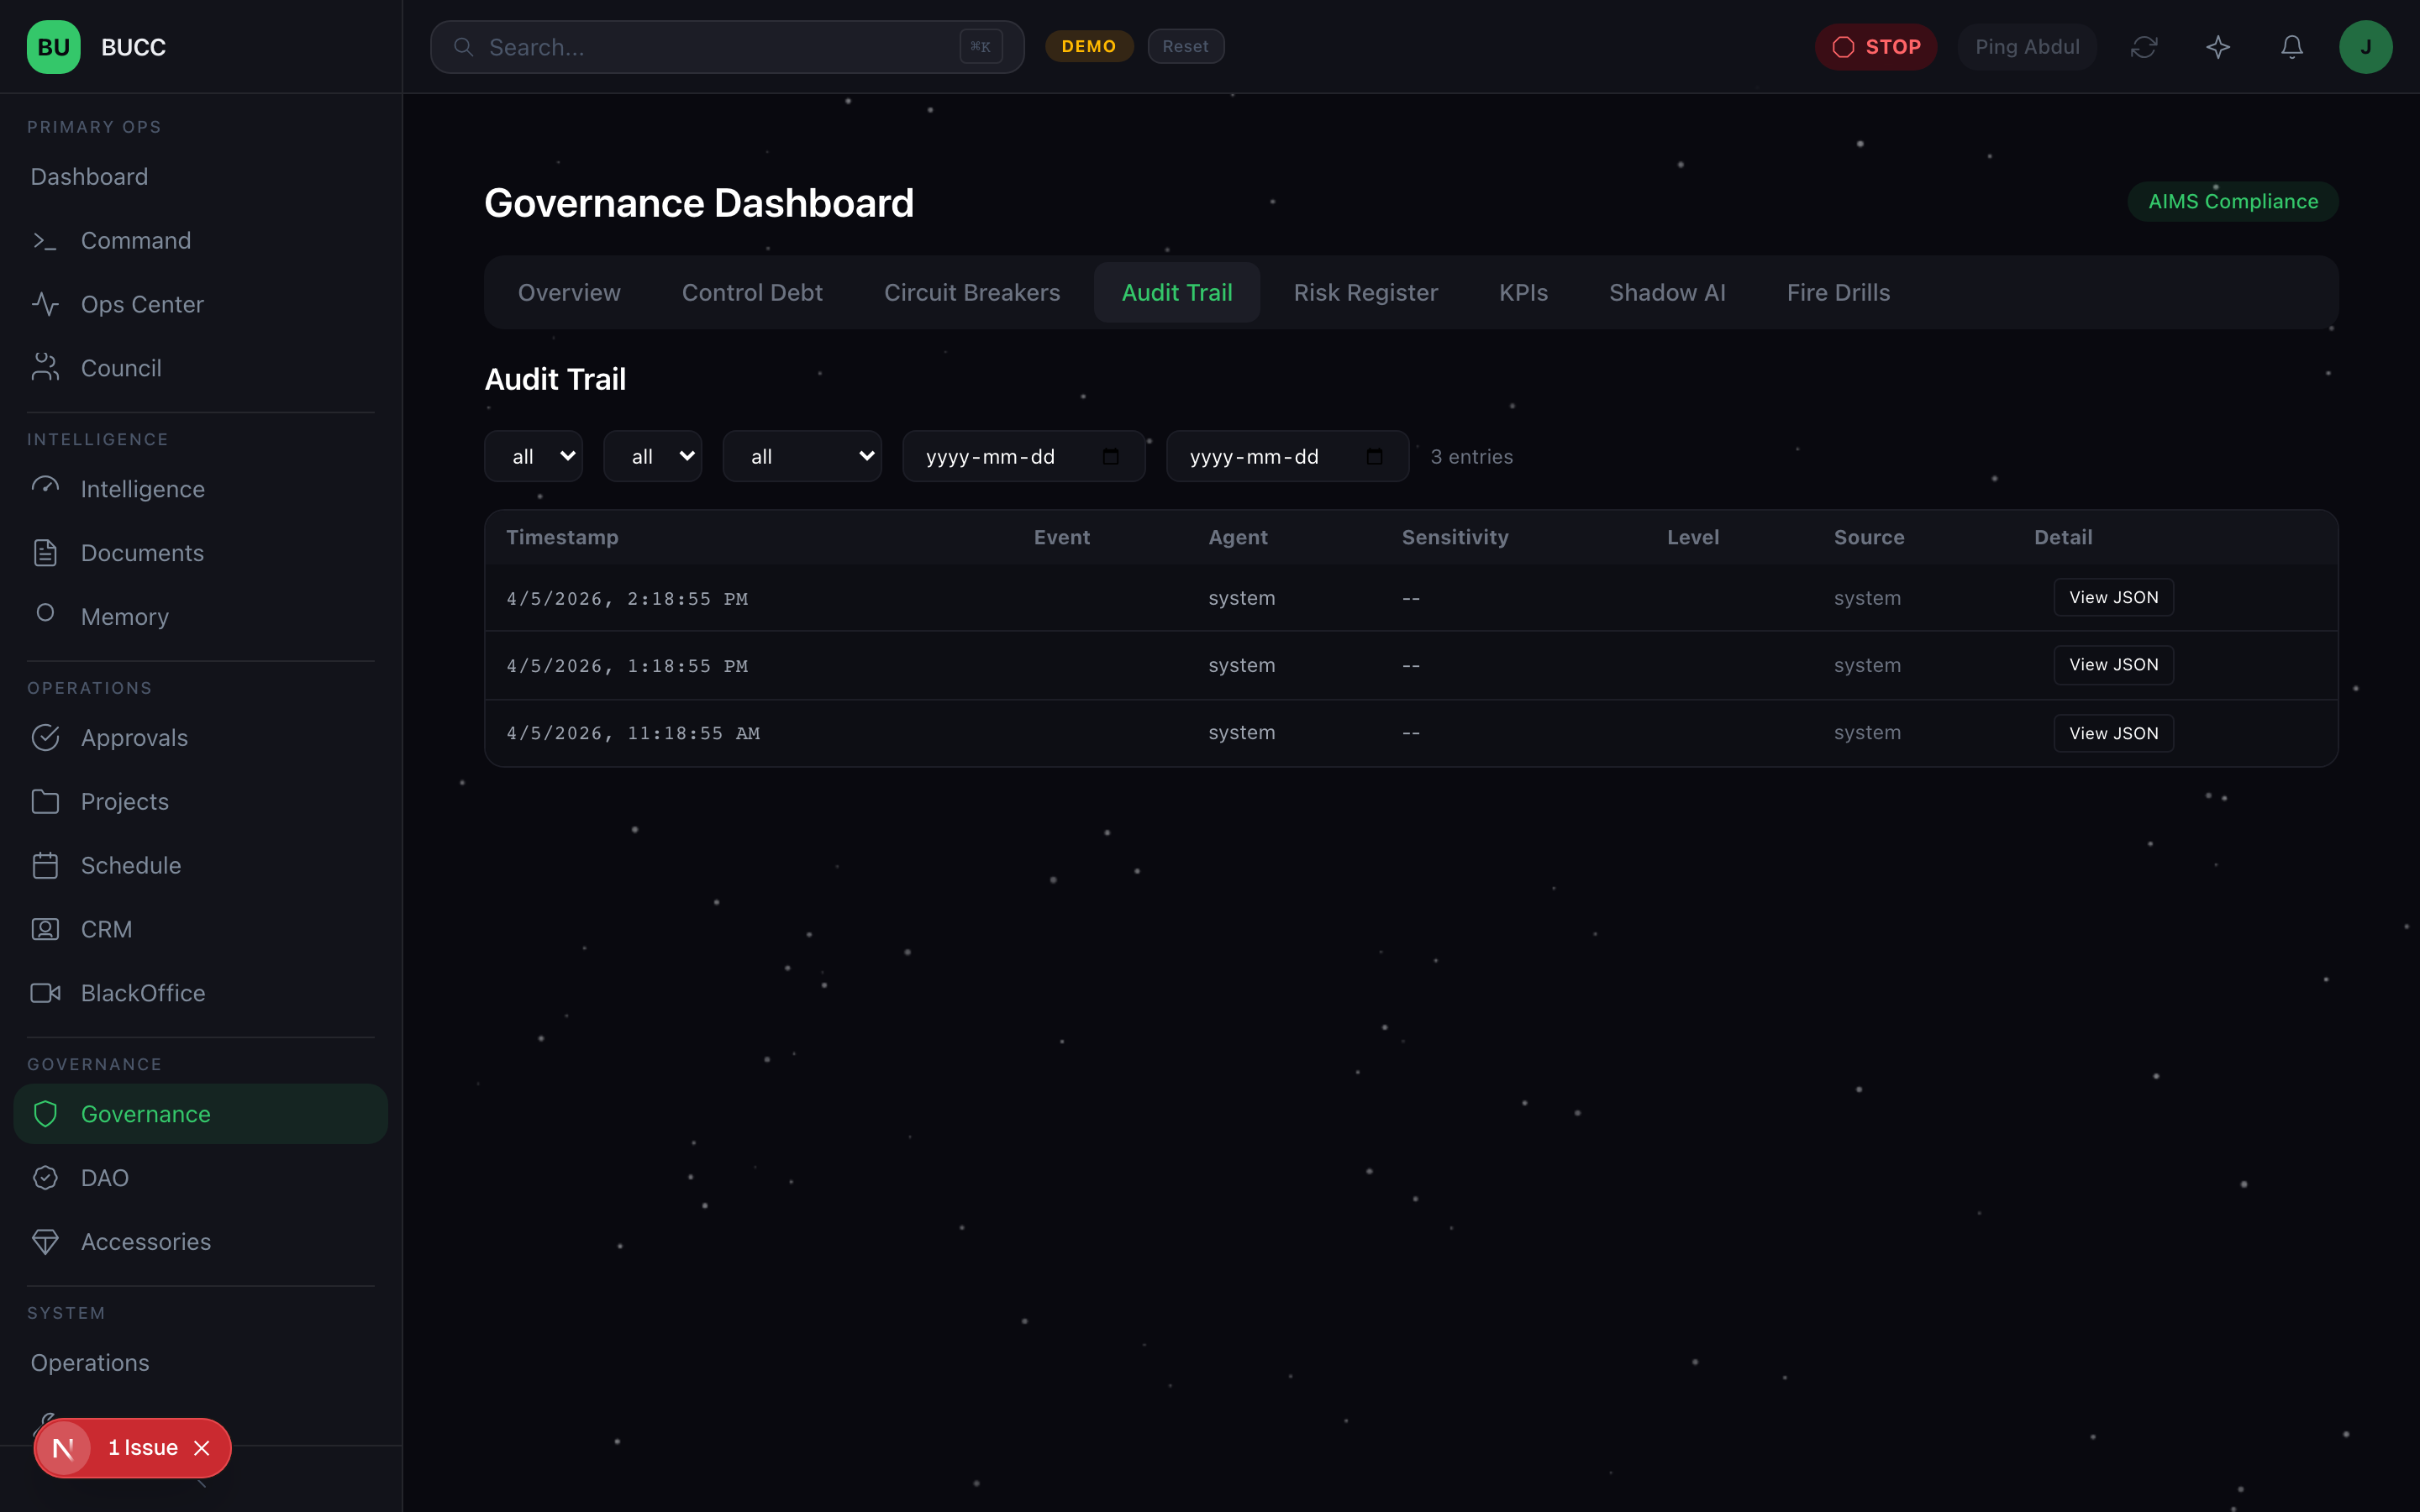The width and height of the screenshot is (2420, 1512).
Task: Switch to the Risk Register tab
Action: pyautogui.click(x=1365, y=293)
